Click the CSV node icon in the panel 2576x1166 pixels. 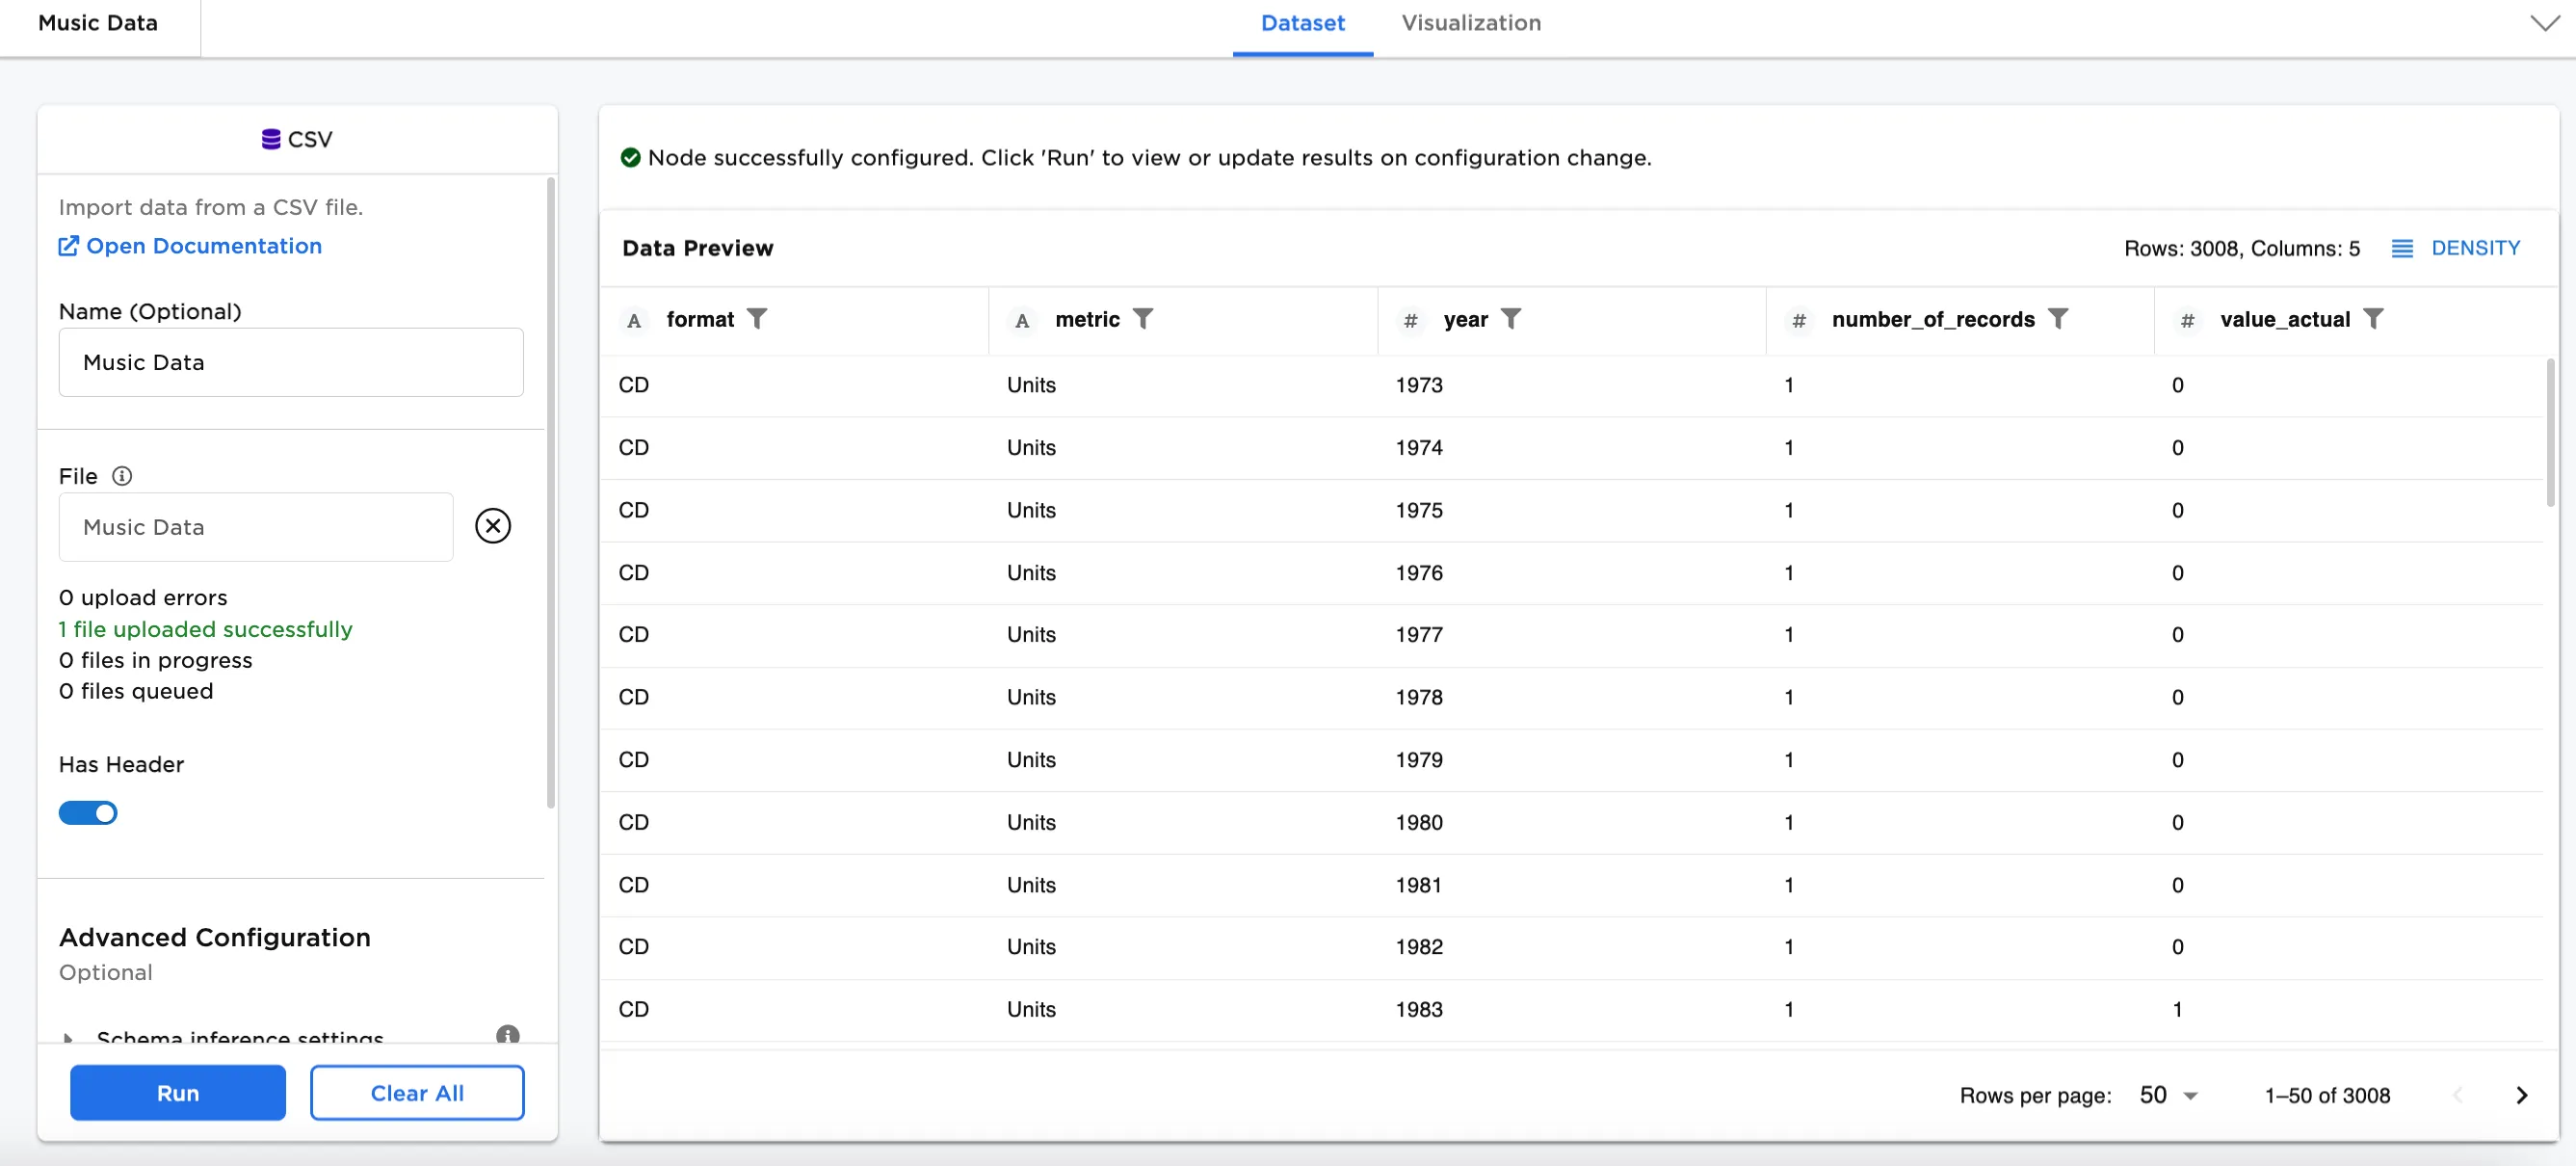(271, 139)
